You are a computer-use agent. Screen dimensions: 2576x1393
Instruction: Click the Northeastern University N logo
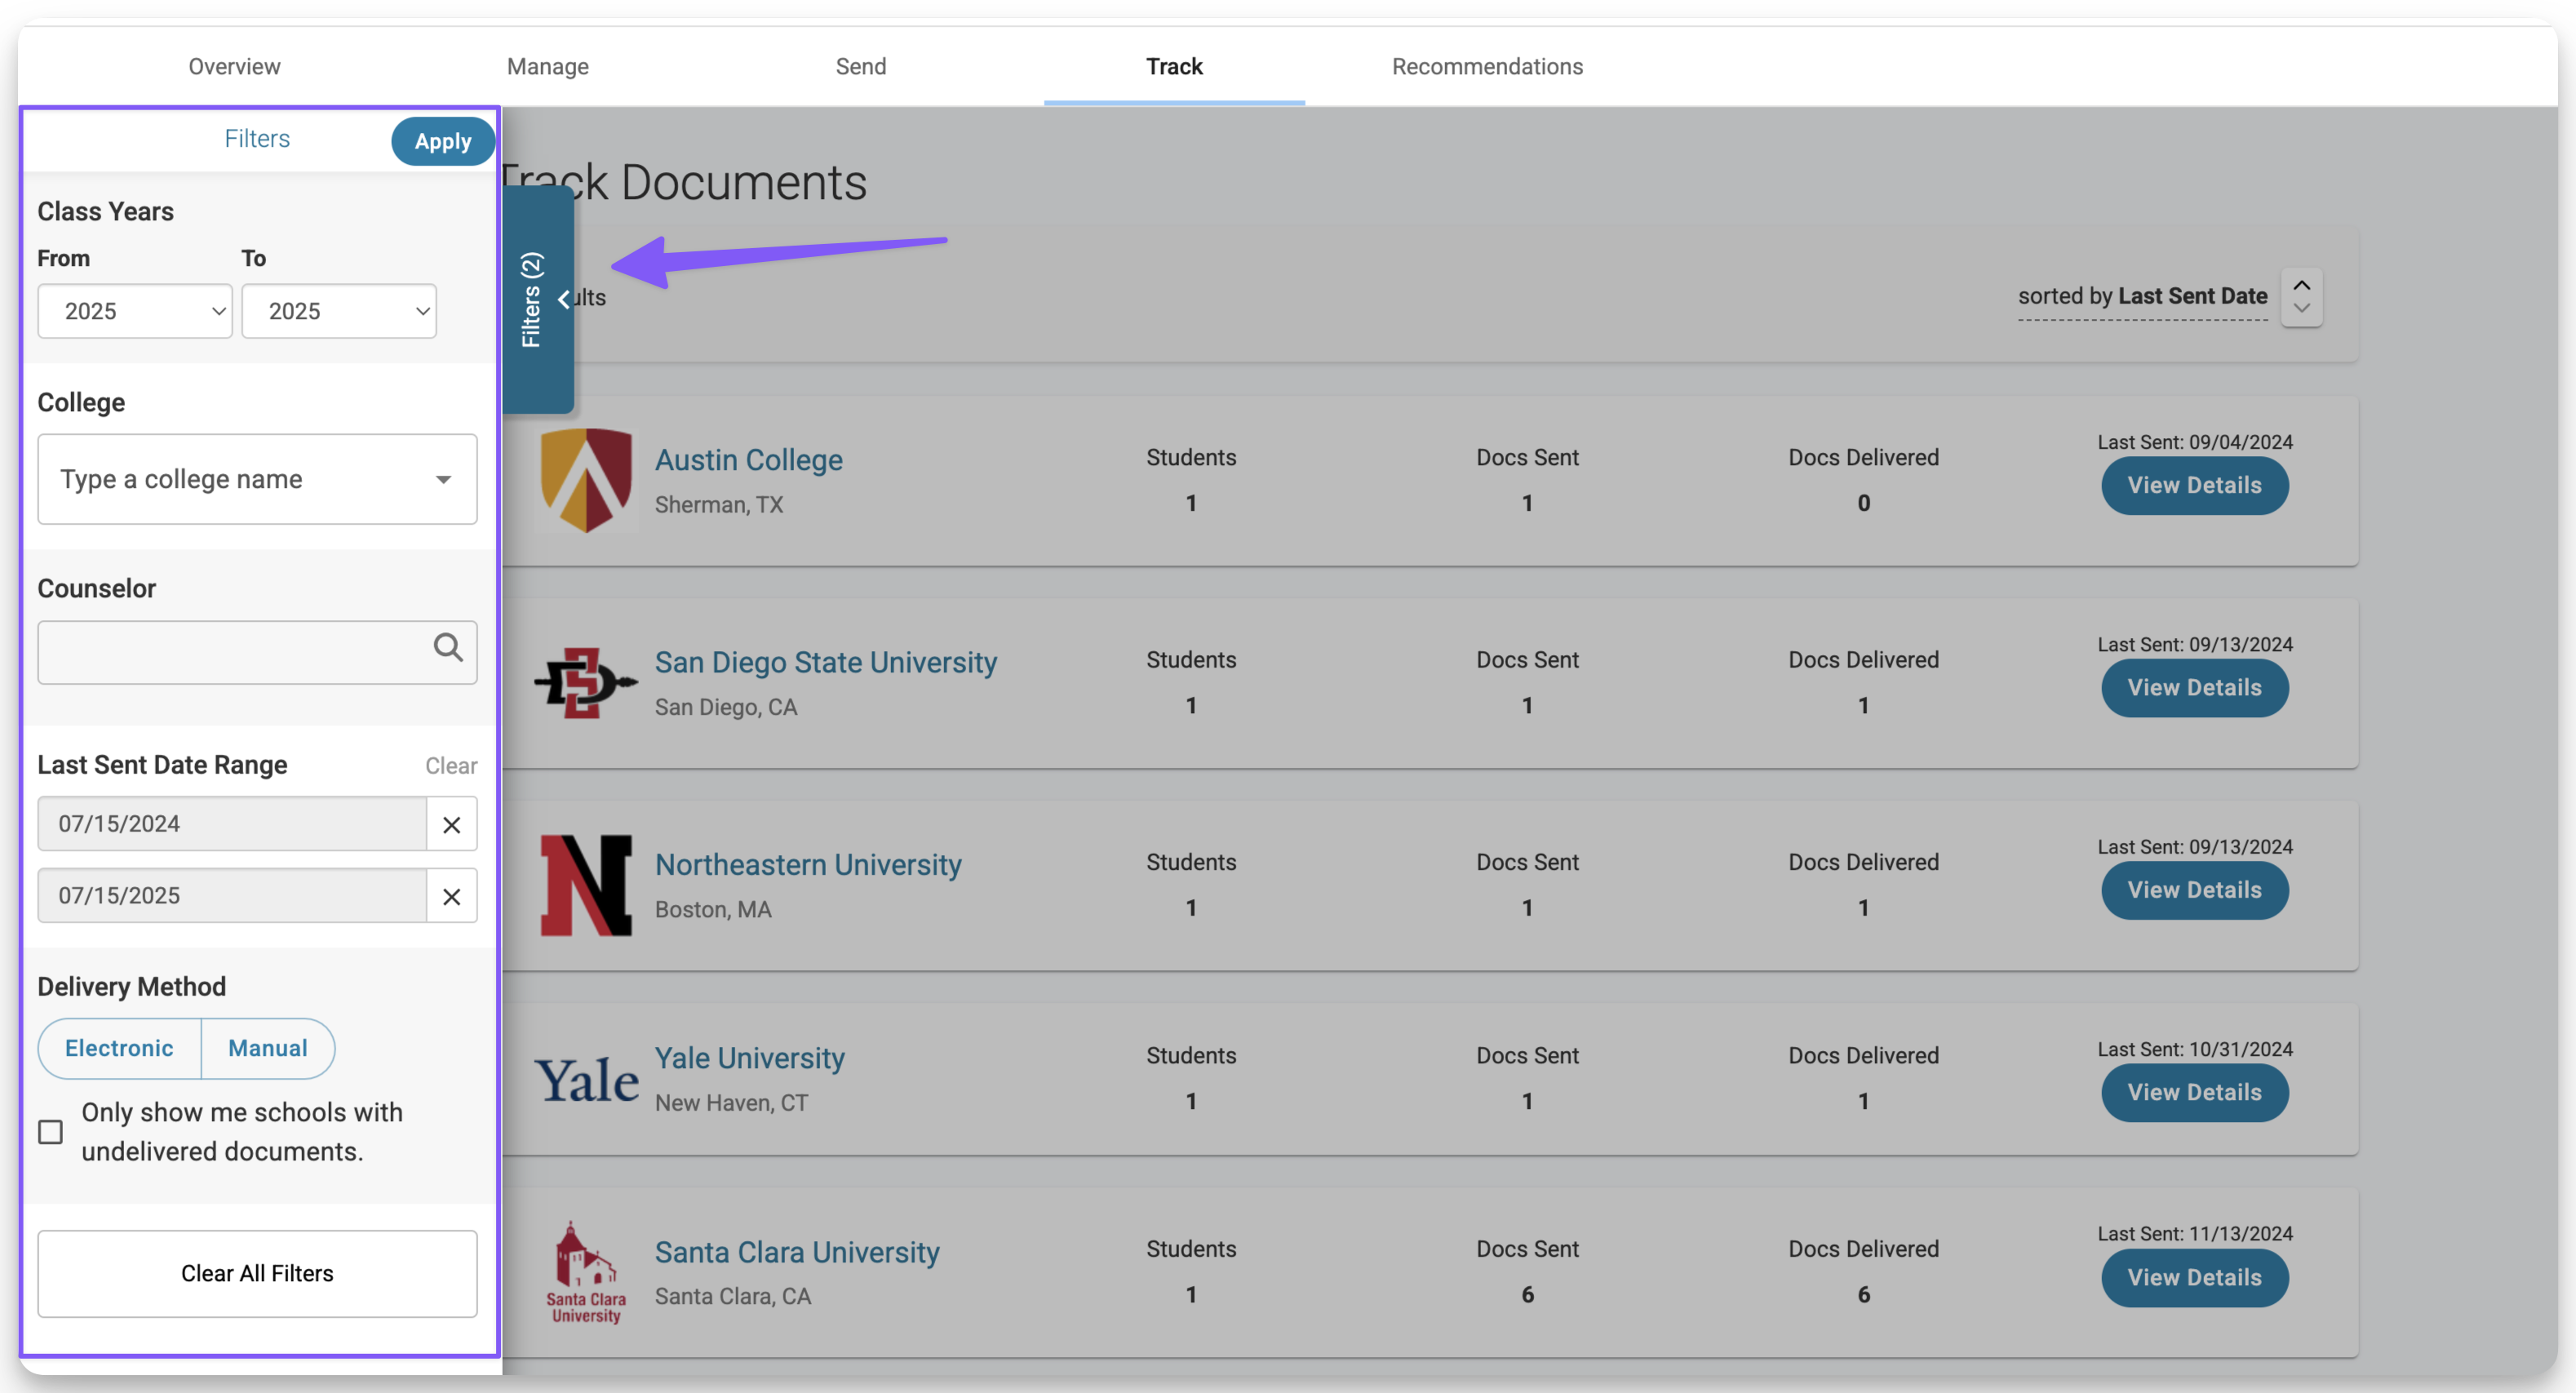pos(586,885)
